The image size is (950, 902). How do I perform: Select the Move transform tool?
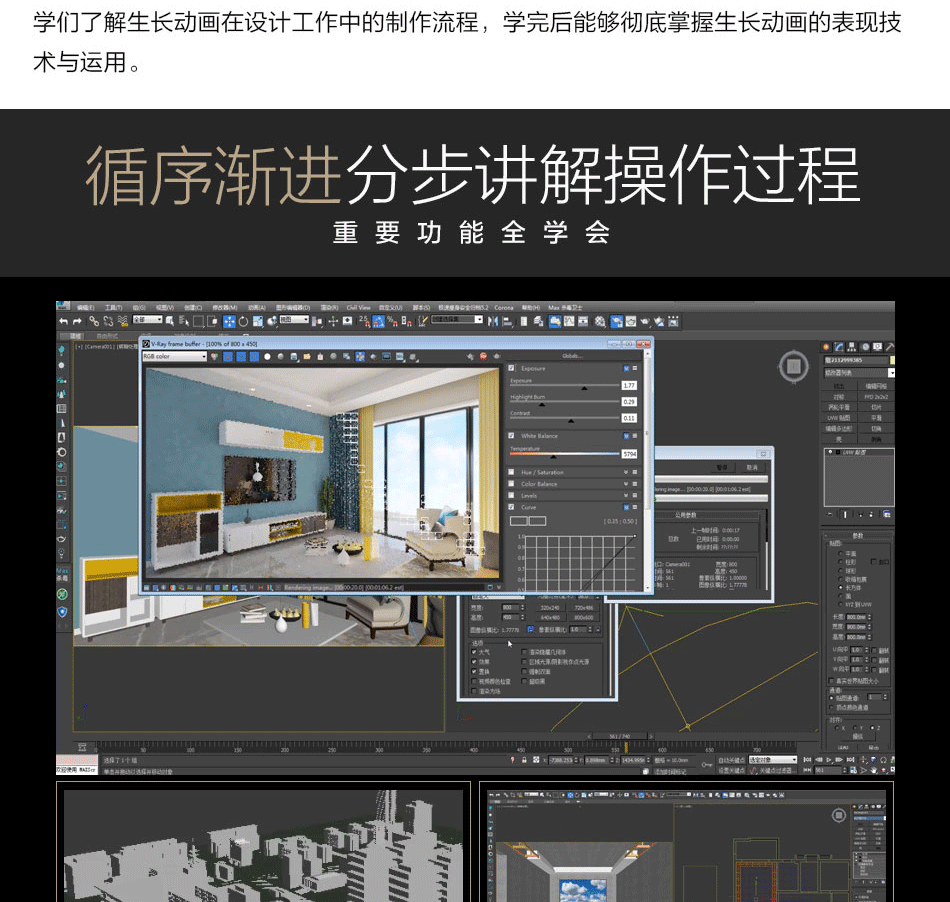229,321
